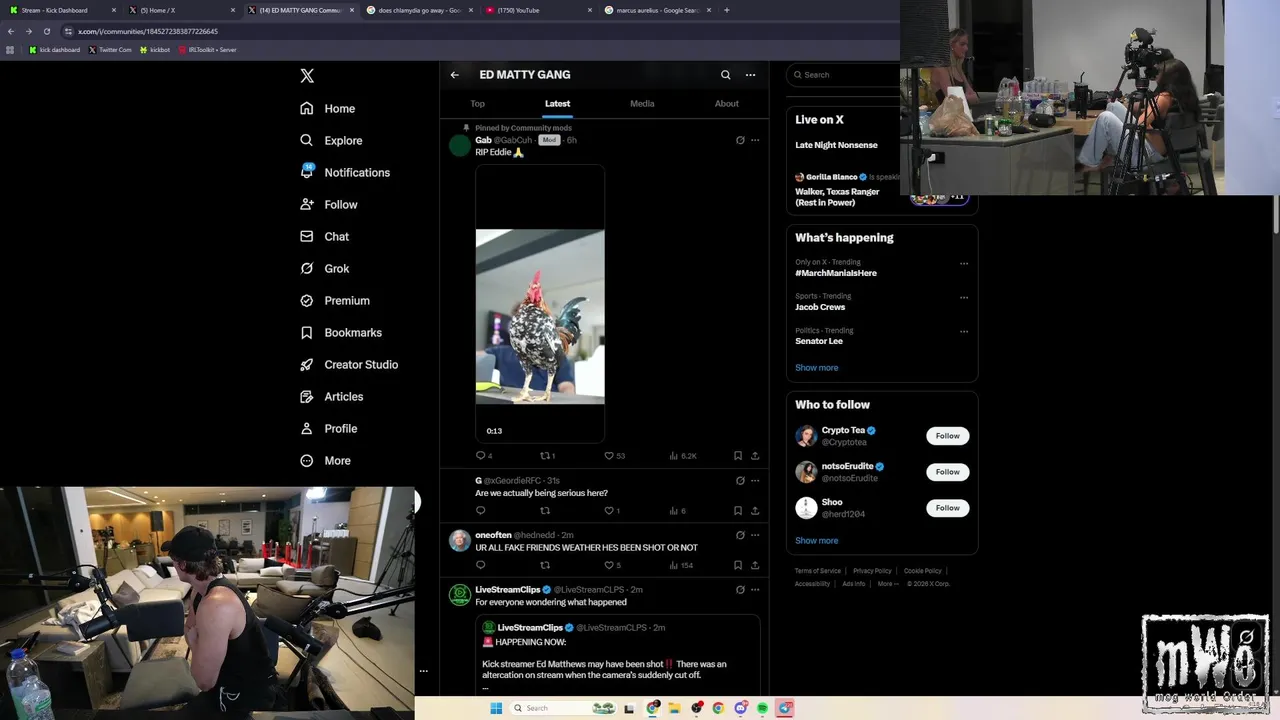This screenshot has height=720, width=1280.
Task: Follow Shoo
Action: (948, 508)
